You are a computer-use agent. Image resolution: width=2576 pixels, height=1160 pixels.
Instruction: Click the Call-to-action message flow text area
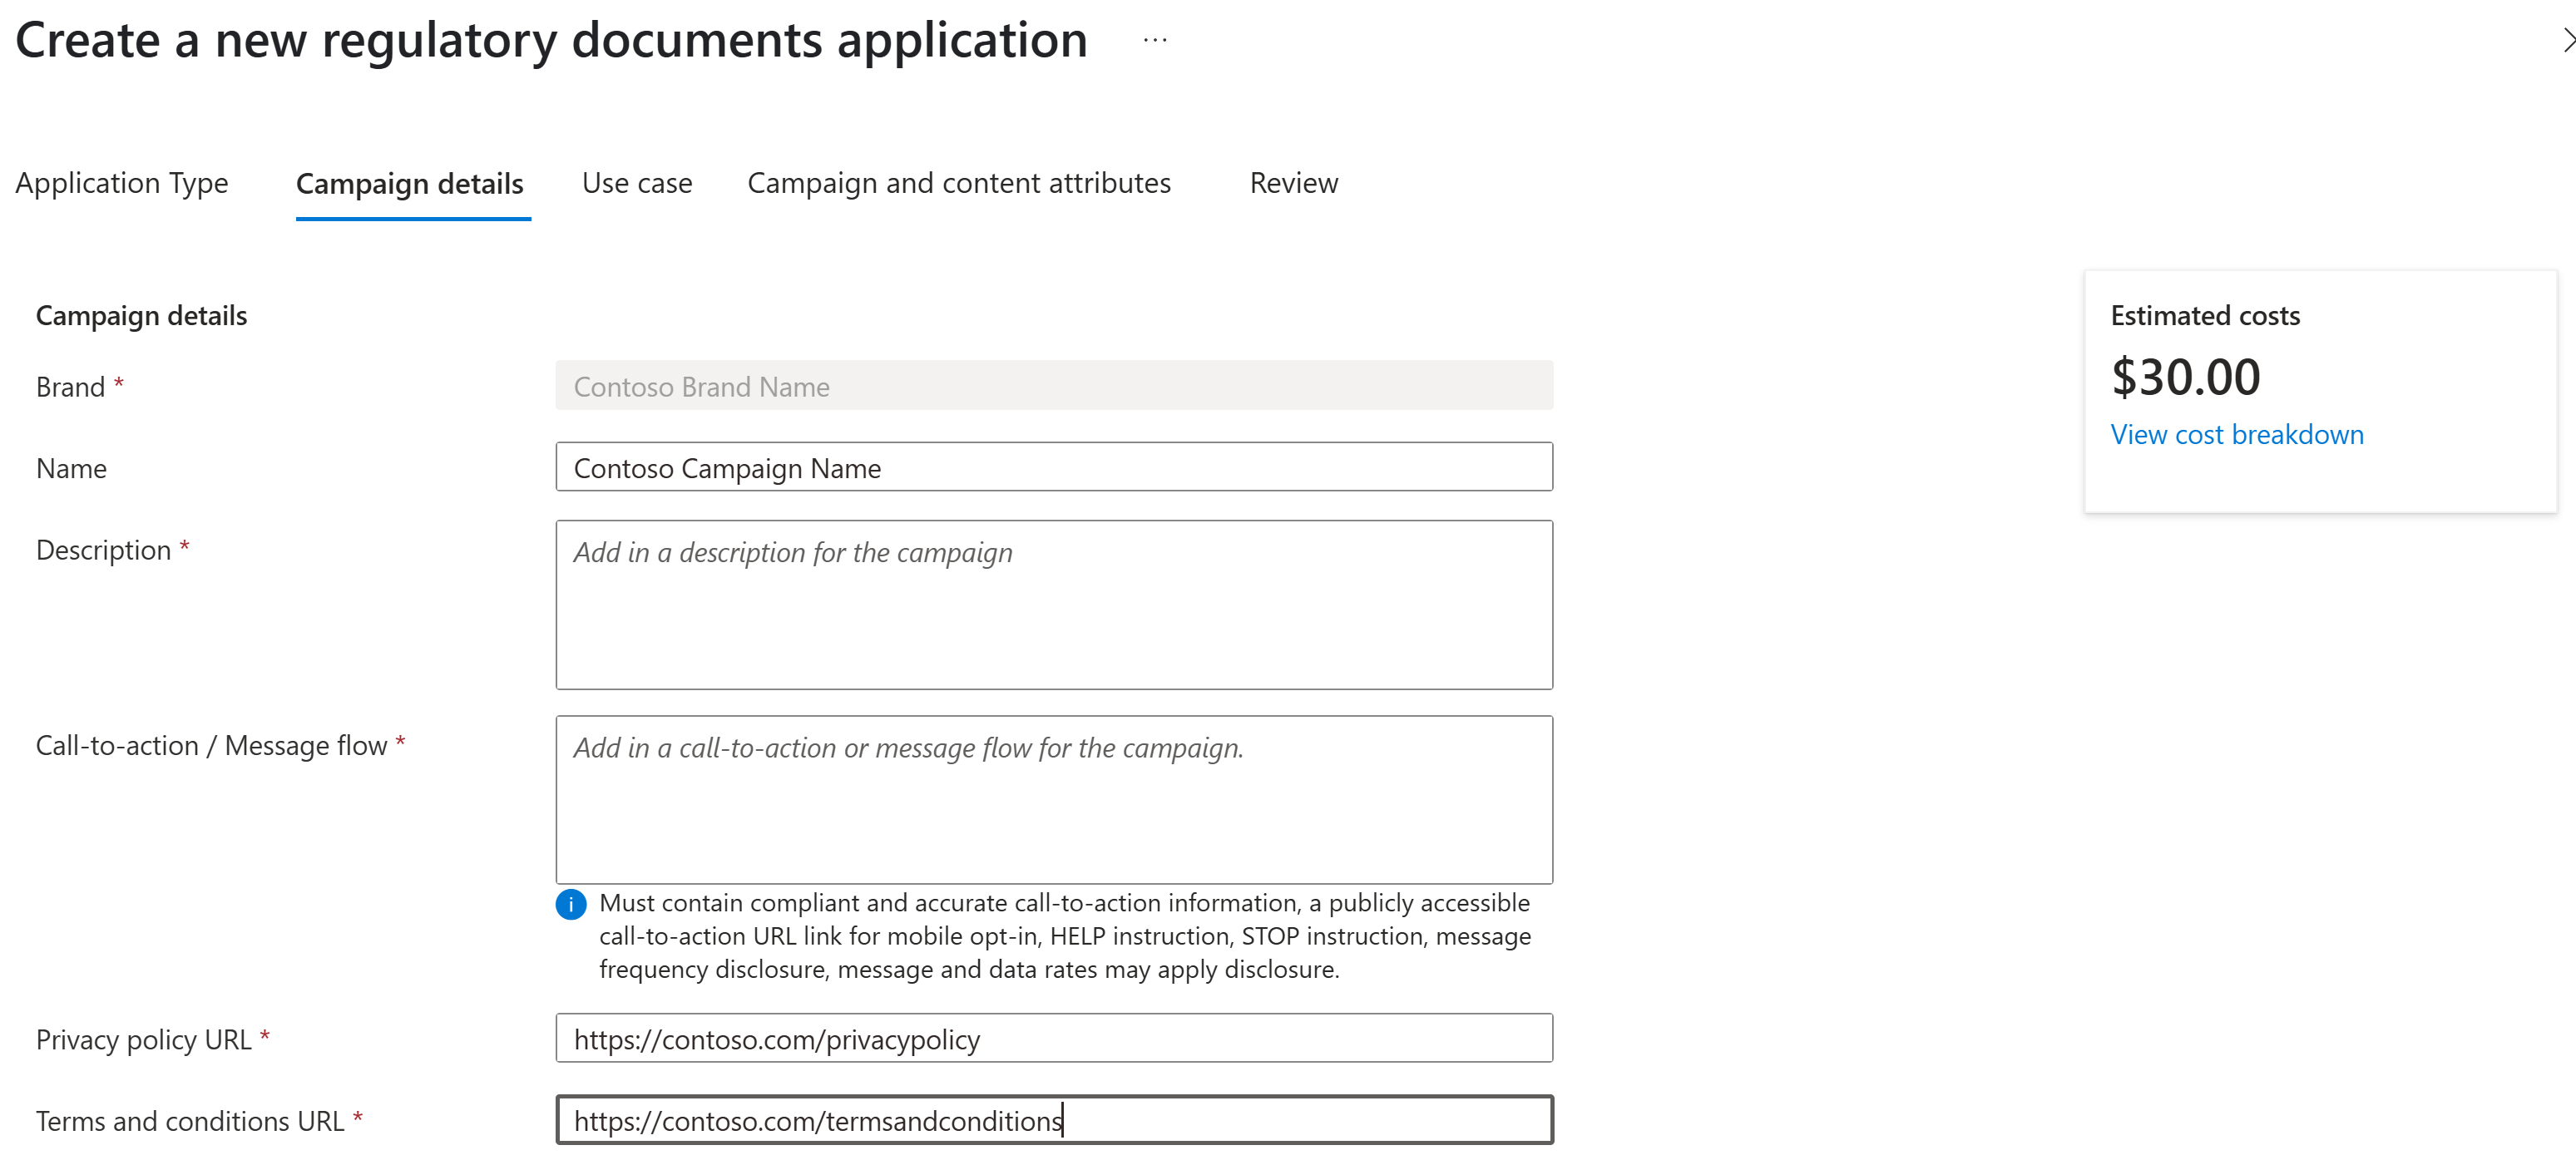point(1054,799)
